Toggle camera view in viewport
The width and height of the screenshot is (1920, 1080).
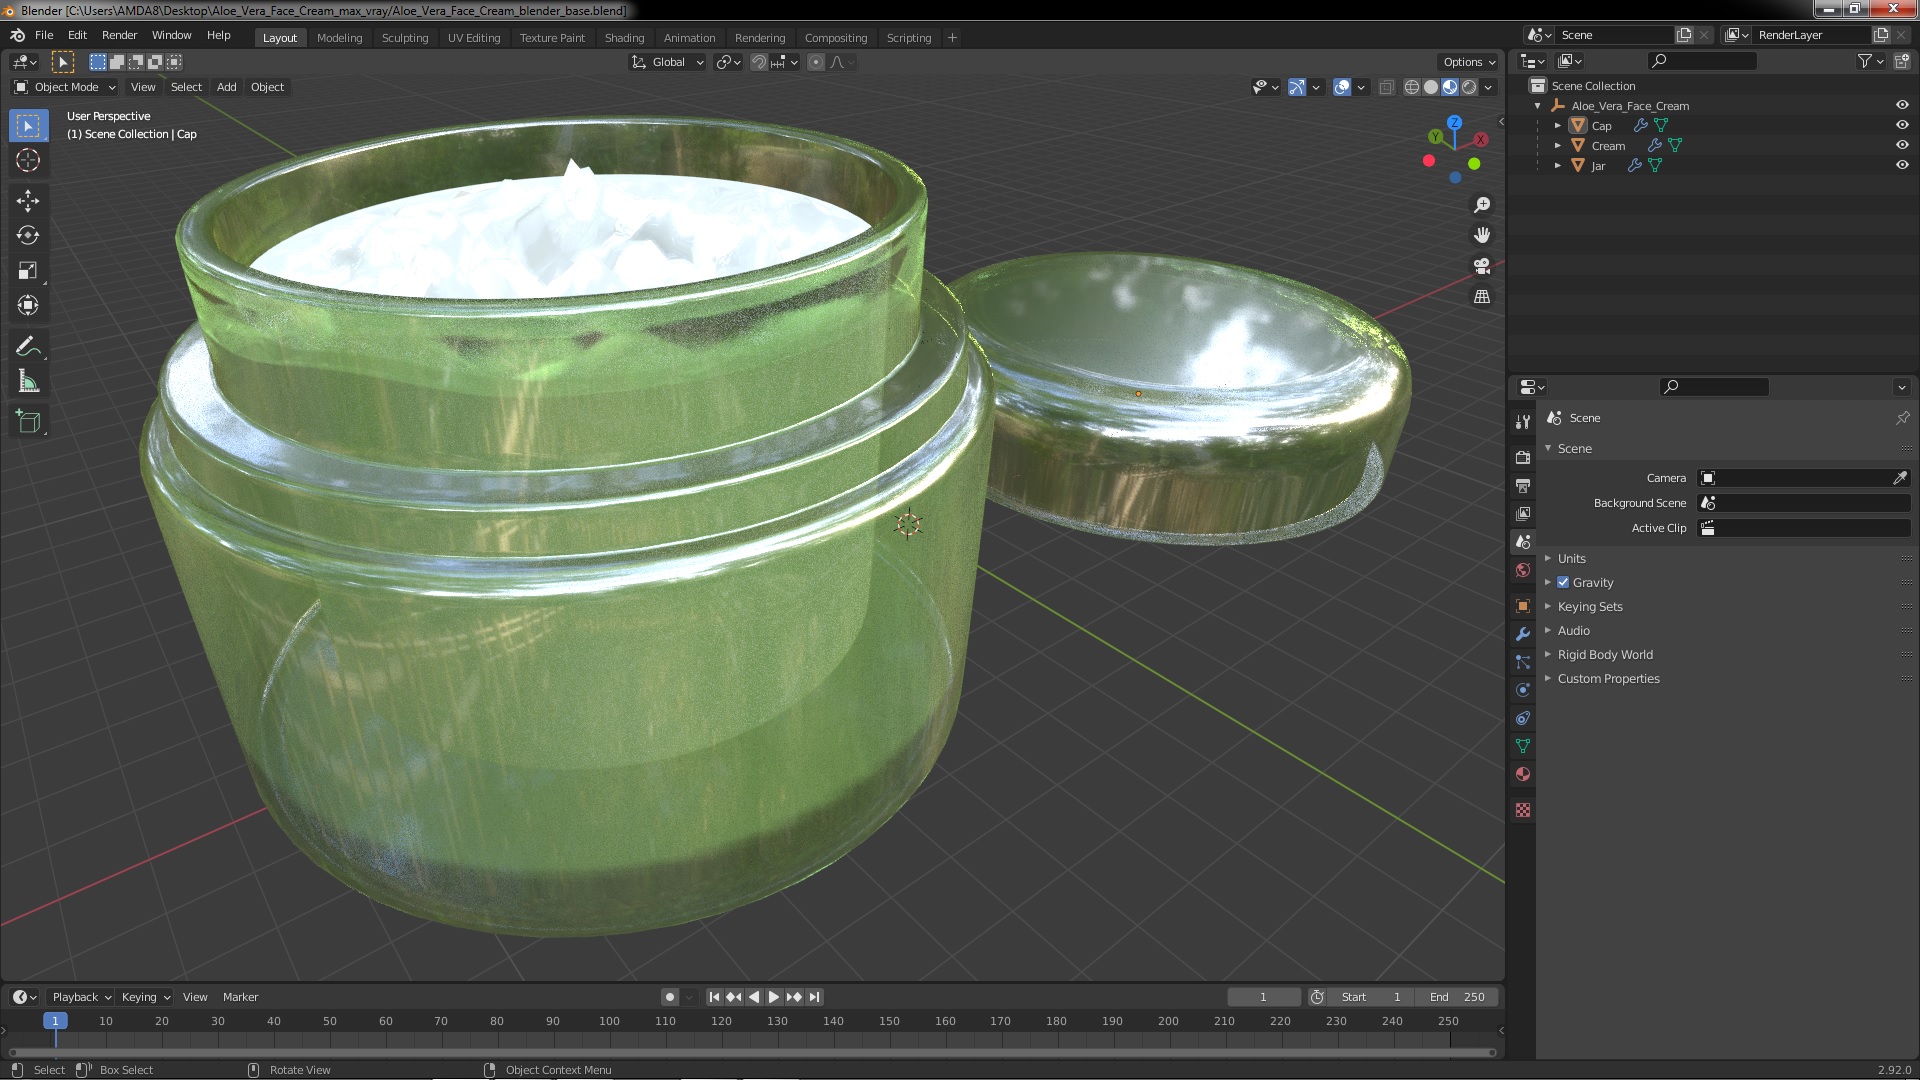[x=1482, y=266]
